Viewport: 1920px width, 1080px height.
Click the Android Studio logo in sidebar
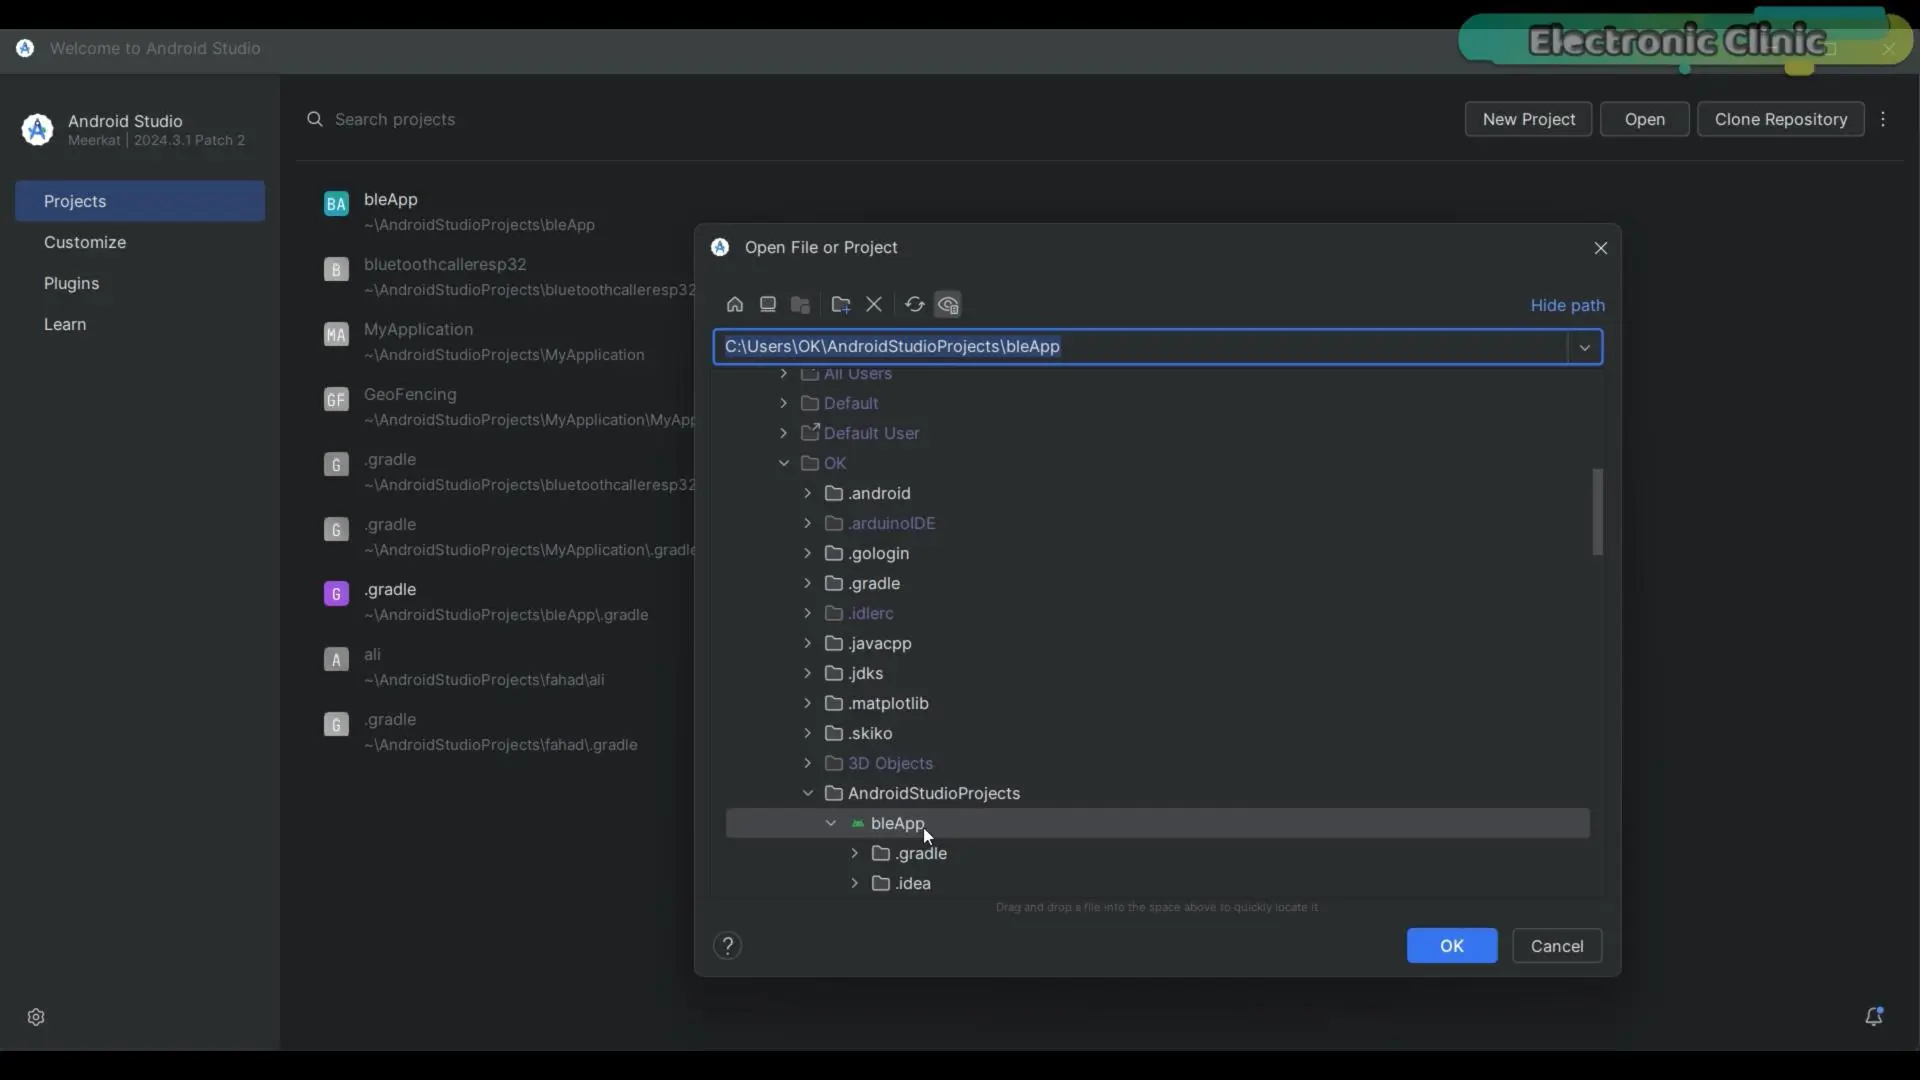click(37, 130)
